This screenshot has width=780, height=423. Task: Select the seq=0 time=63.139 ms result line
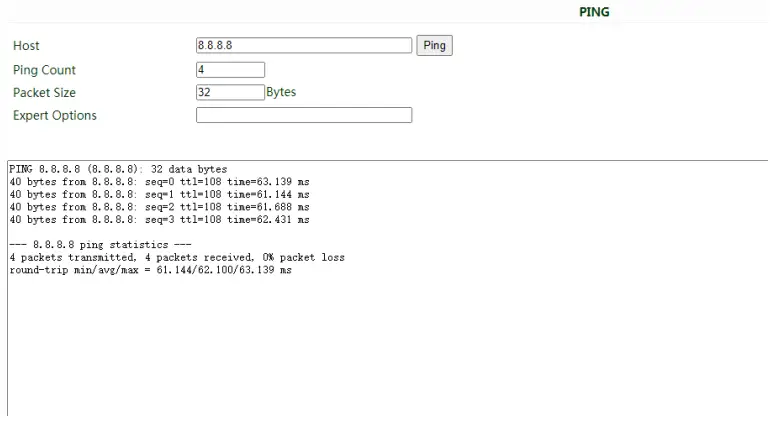click(x=159, y=182)
